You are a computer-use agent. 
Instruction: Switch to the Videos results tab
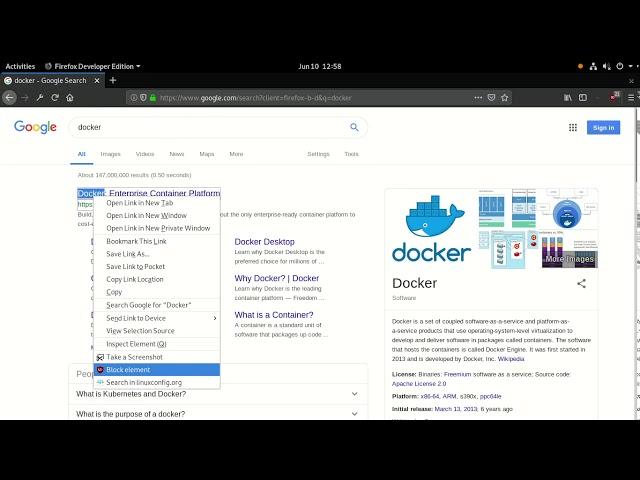[x=145, y=154]
